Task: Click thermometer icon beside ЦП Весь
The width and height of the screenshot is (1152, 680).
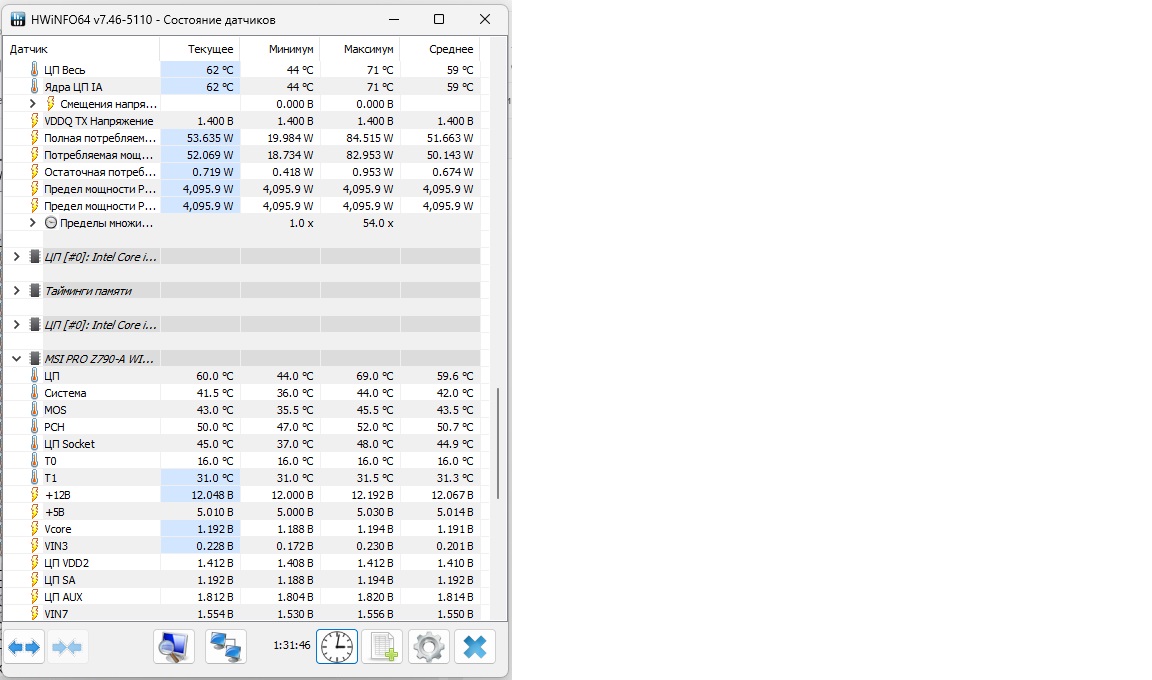Action: click(x=35, y=69)
